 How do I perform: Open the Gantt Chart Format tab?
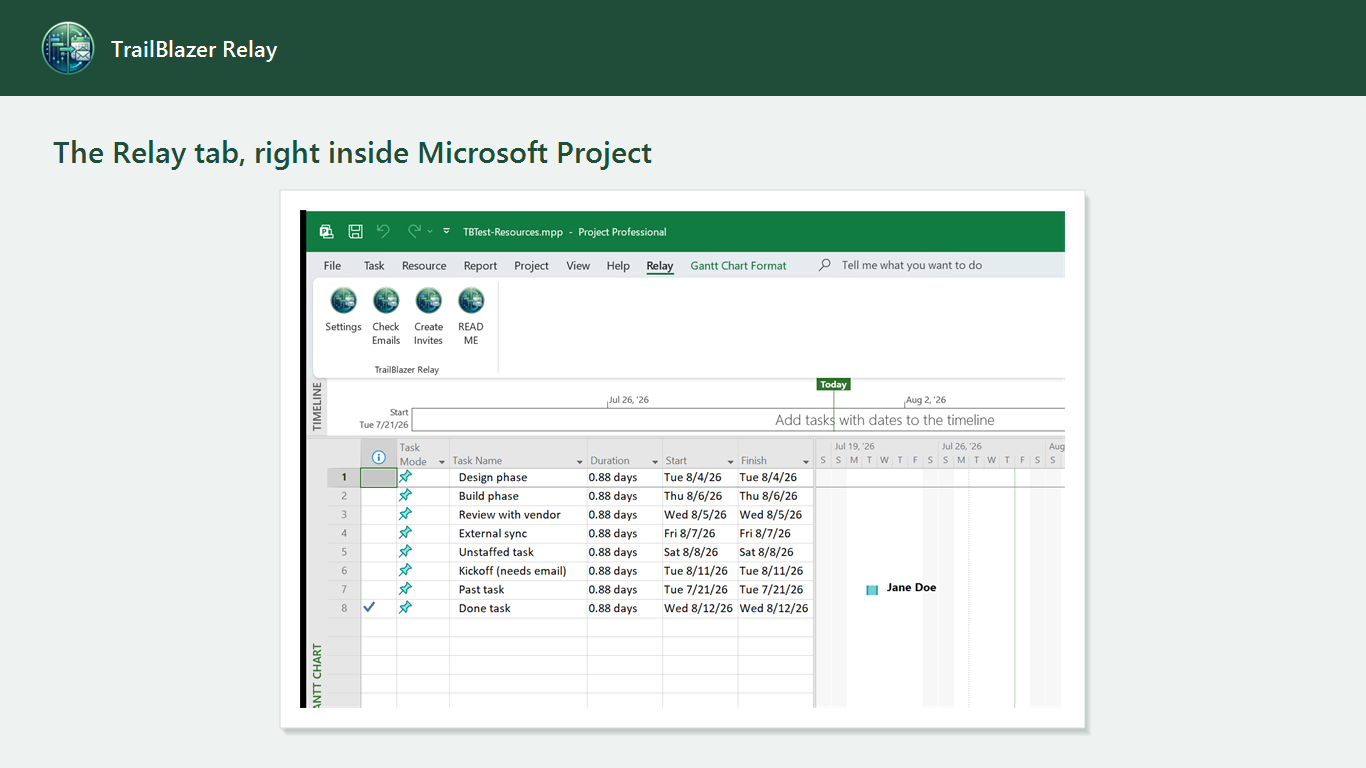(x=738, y=265)
